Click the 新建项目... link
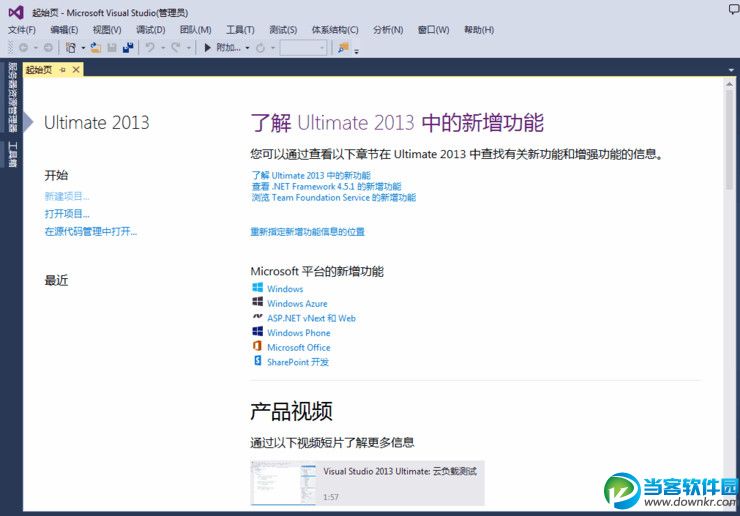740x516 pixels. point(67,196)
